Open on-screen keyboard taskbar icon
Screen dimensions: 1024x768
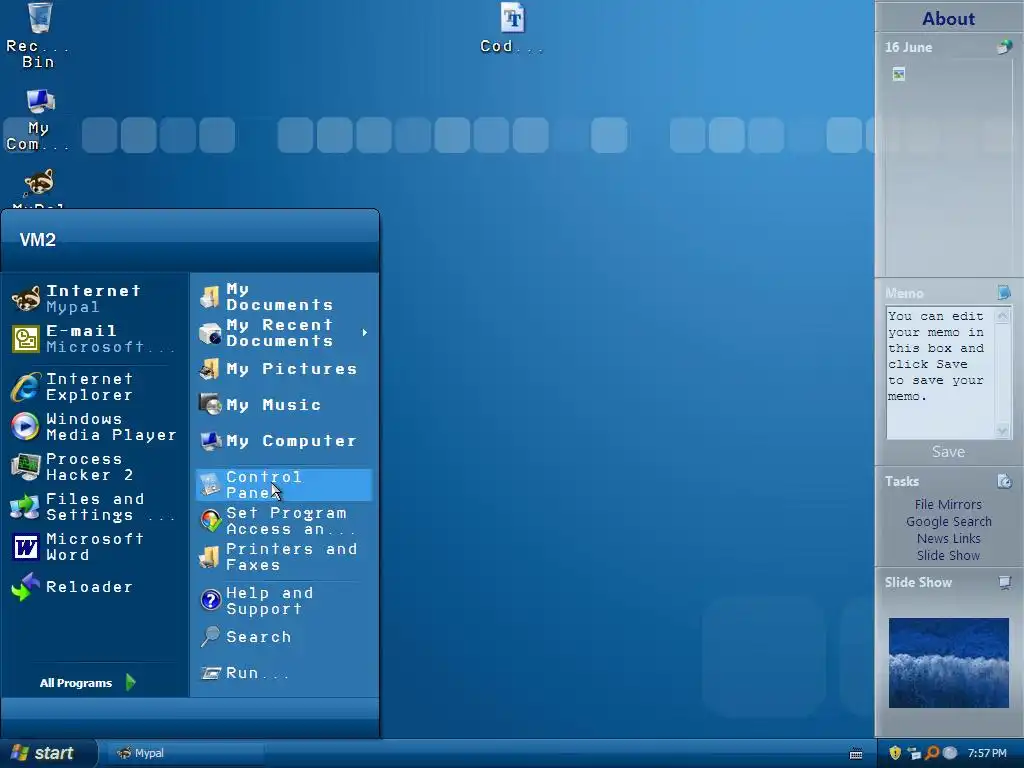pos(856,754)
